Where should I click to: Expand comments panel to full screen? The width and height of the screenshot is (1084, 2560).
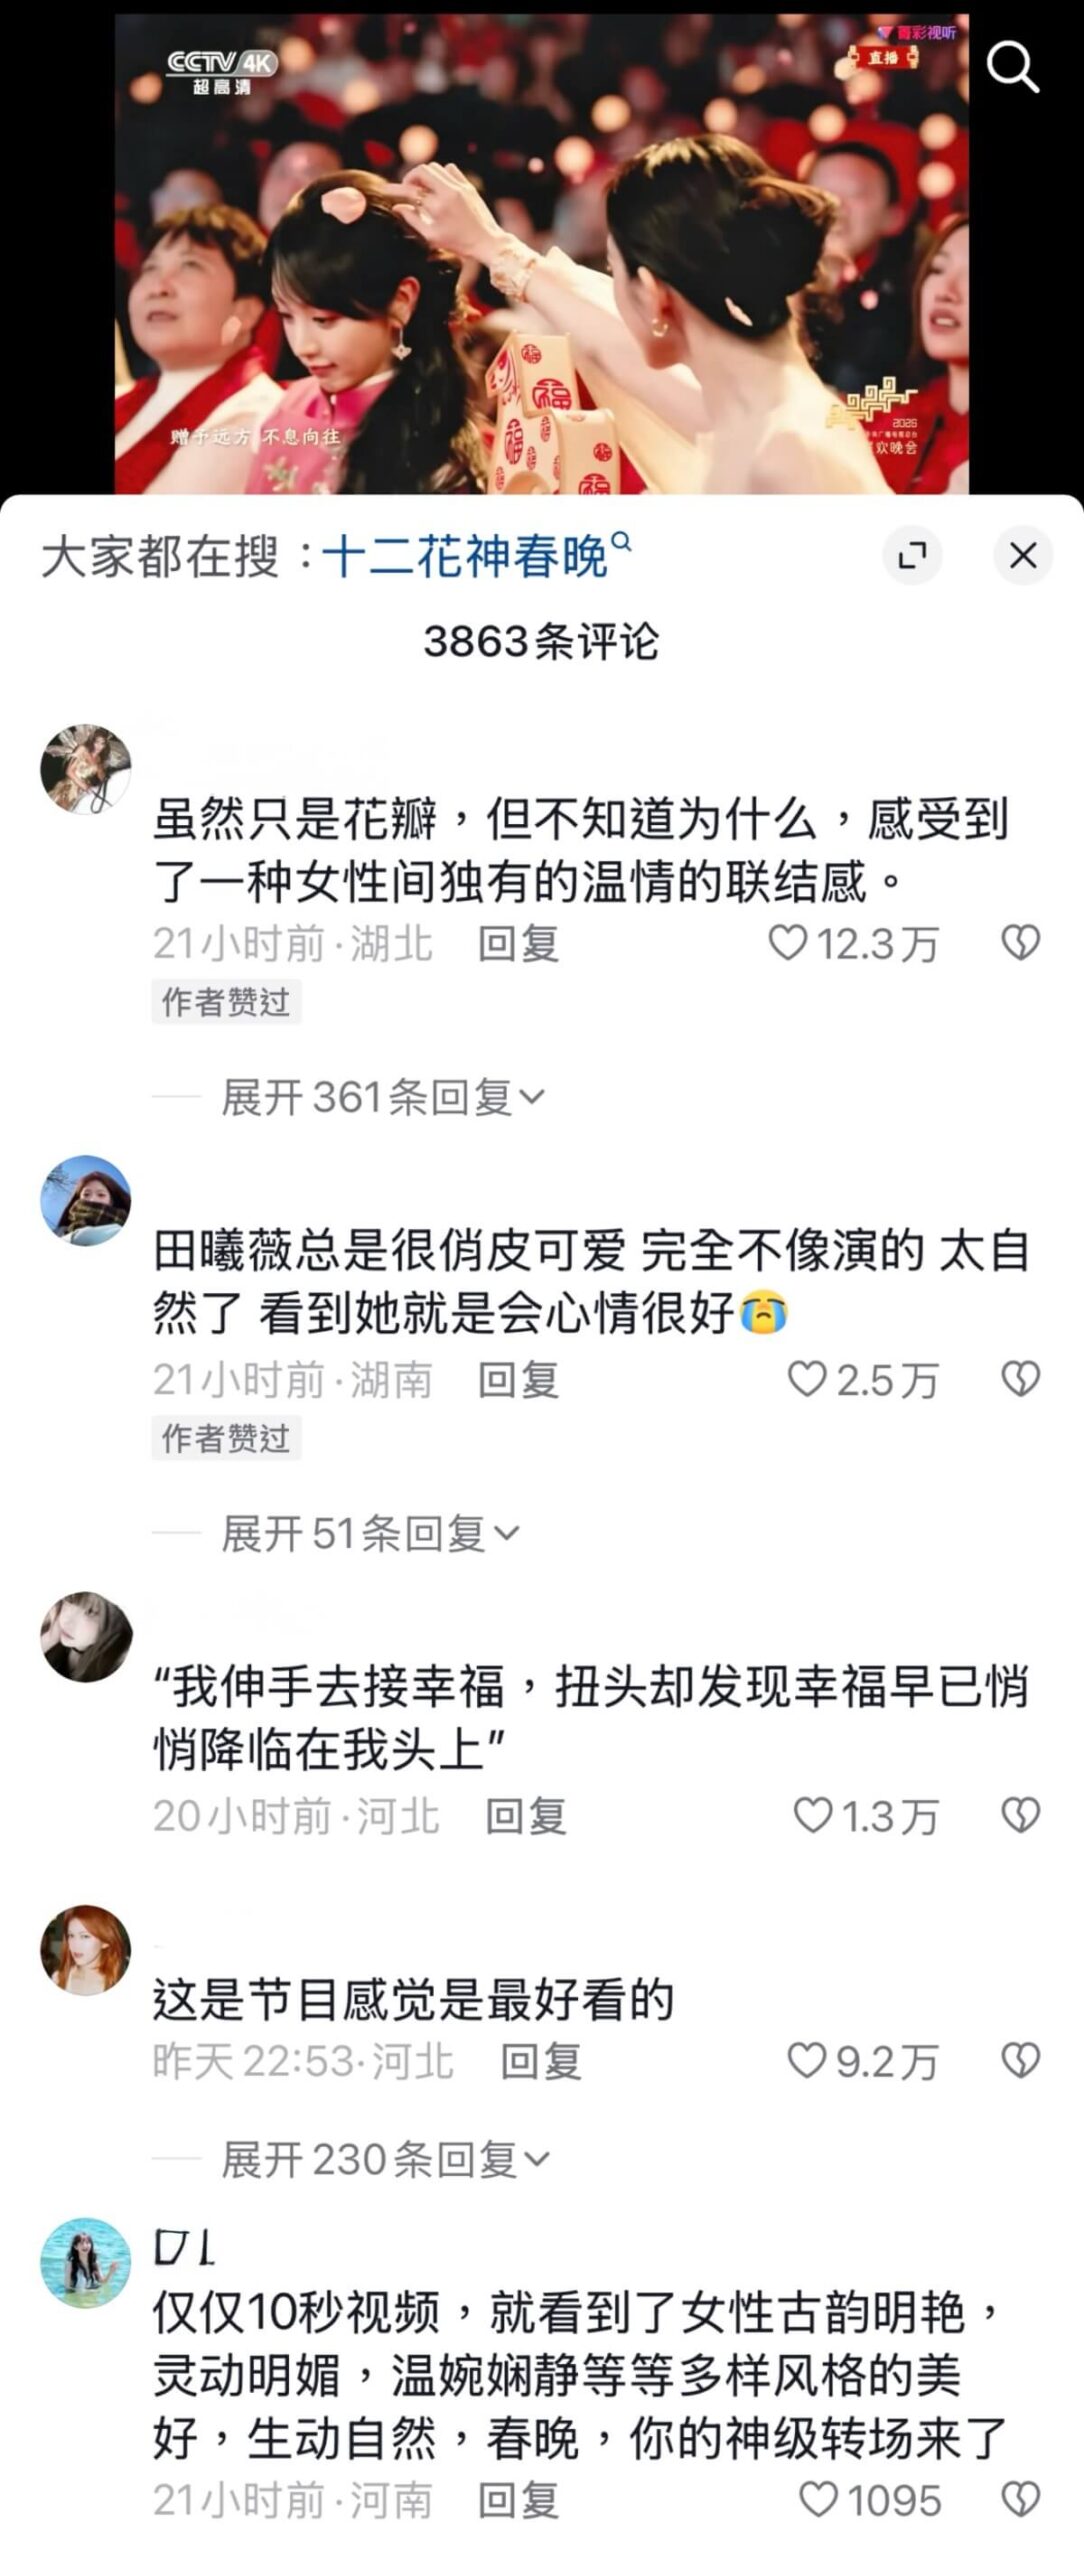(x=912, y=555)
